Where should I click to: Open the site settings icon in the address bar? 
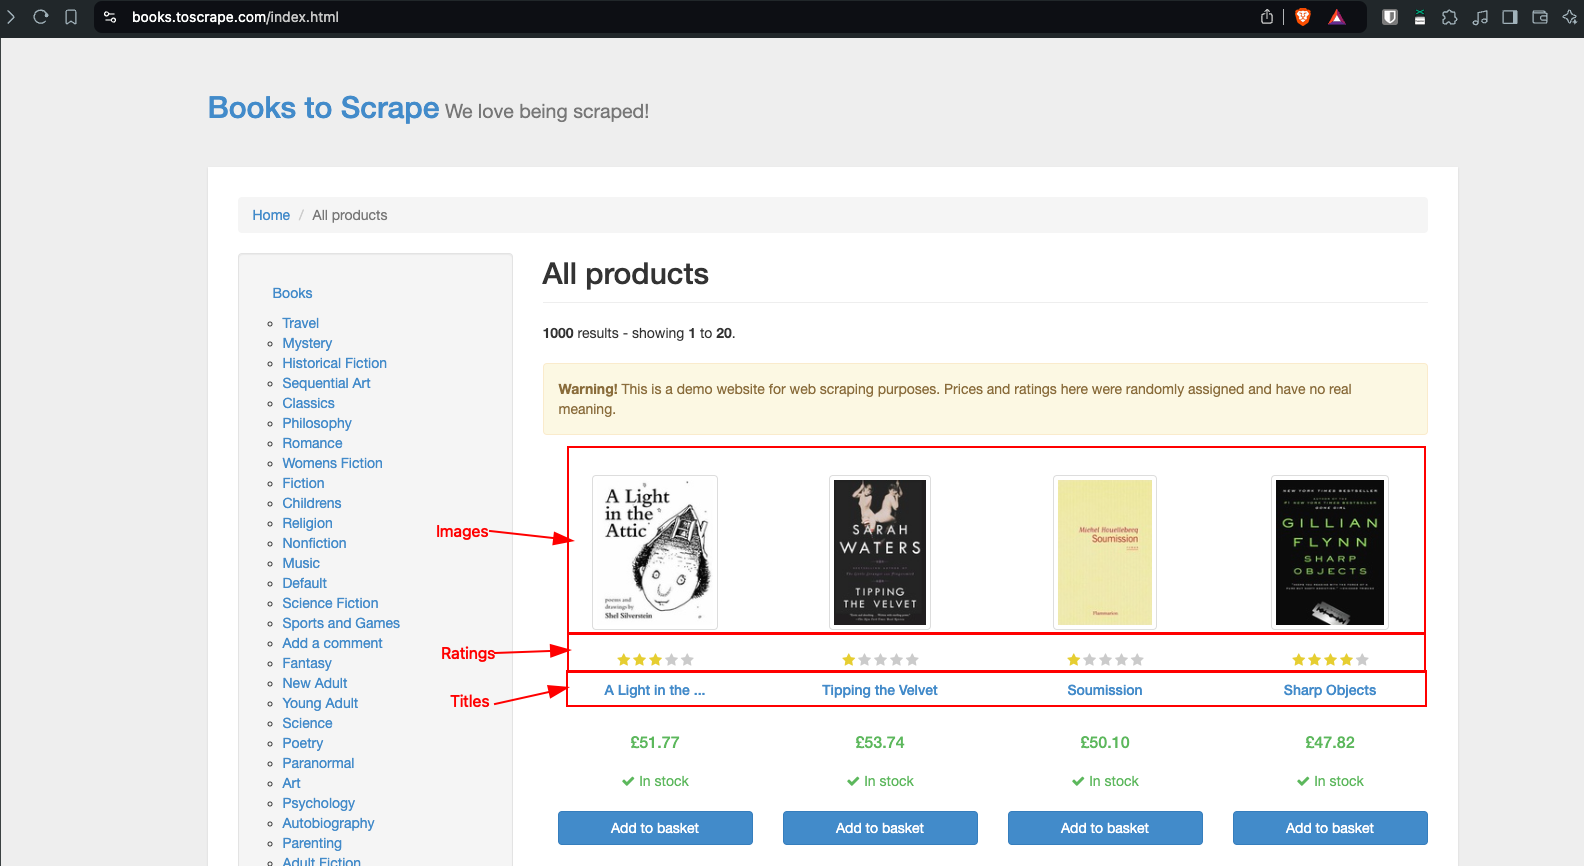point(111,17)
